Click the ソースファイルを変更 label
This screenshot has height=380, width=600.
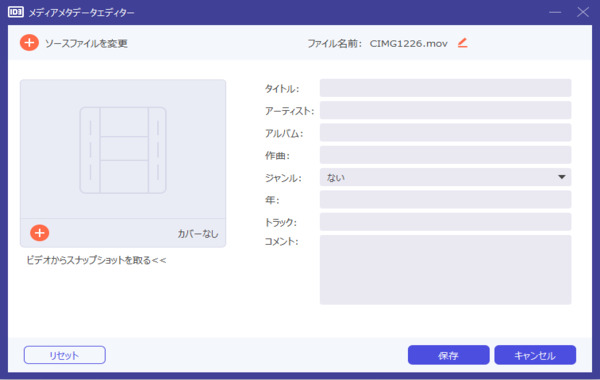pos(86,43)
